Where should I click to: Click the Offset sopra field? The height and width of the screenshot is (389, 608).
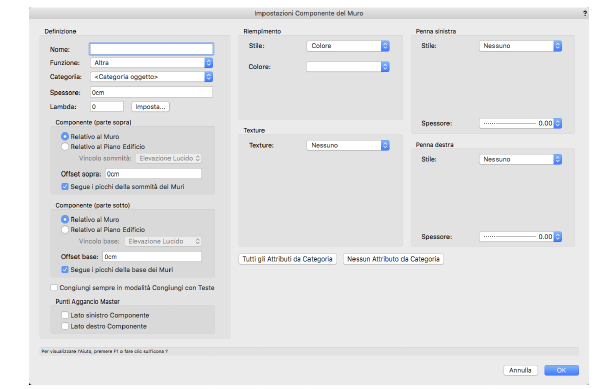point(153,174)
